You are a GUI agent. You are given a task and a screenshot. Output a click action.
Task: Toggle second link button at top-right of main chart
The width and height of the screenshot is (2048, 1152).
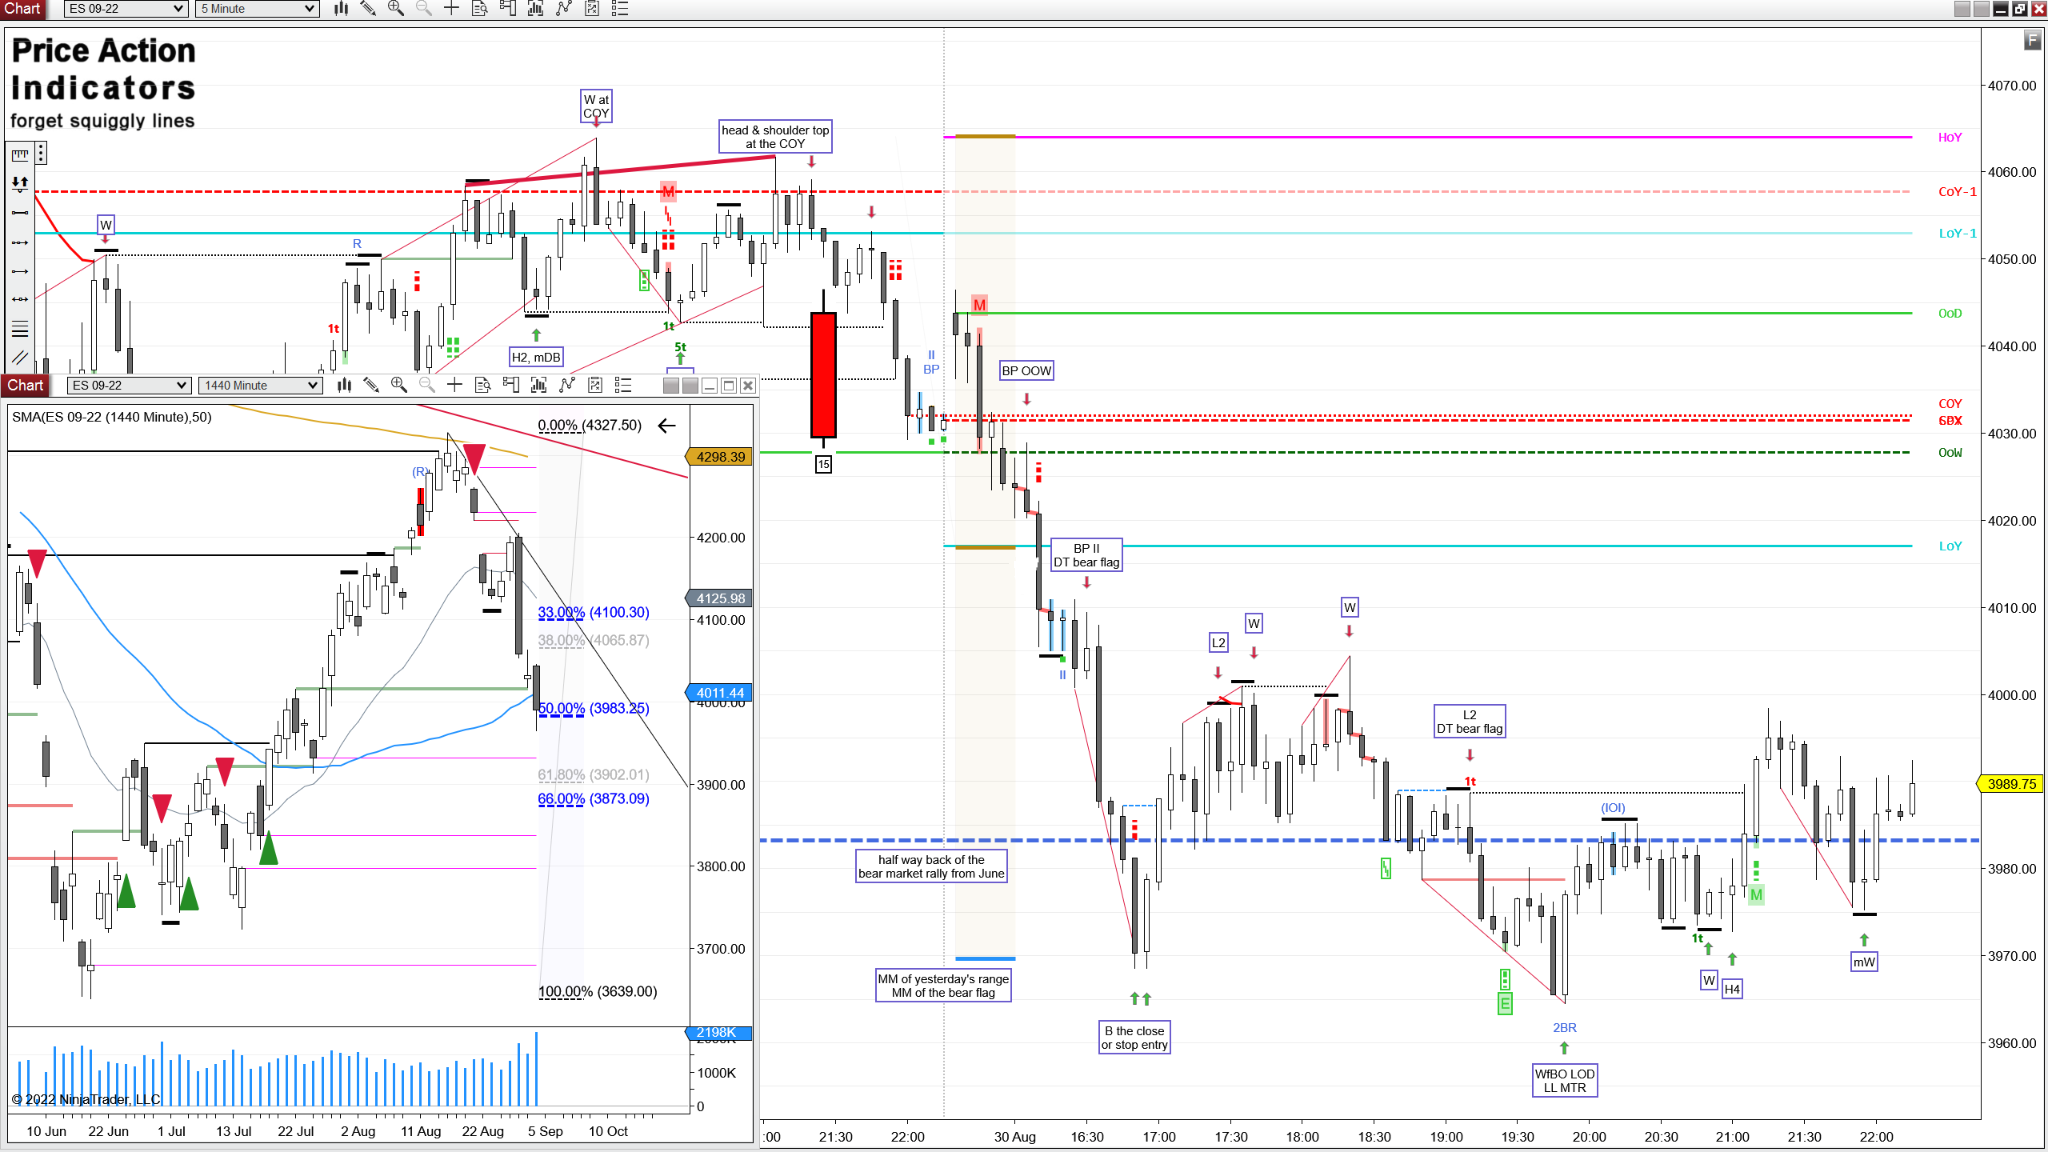tap(1981, 9)
